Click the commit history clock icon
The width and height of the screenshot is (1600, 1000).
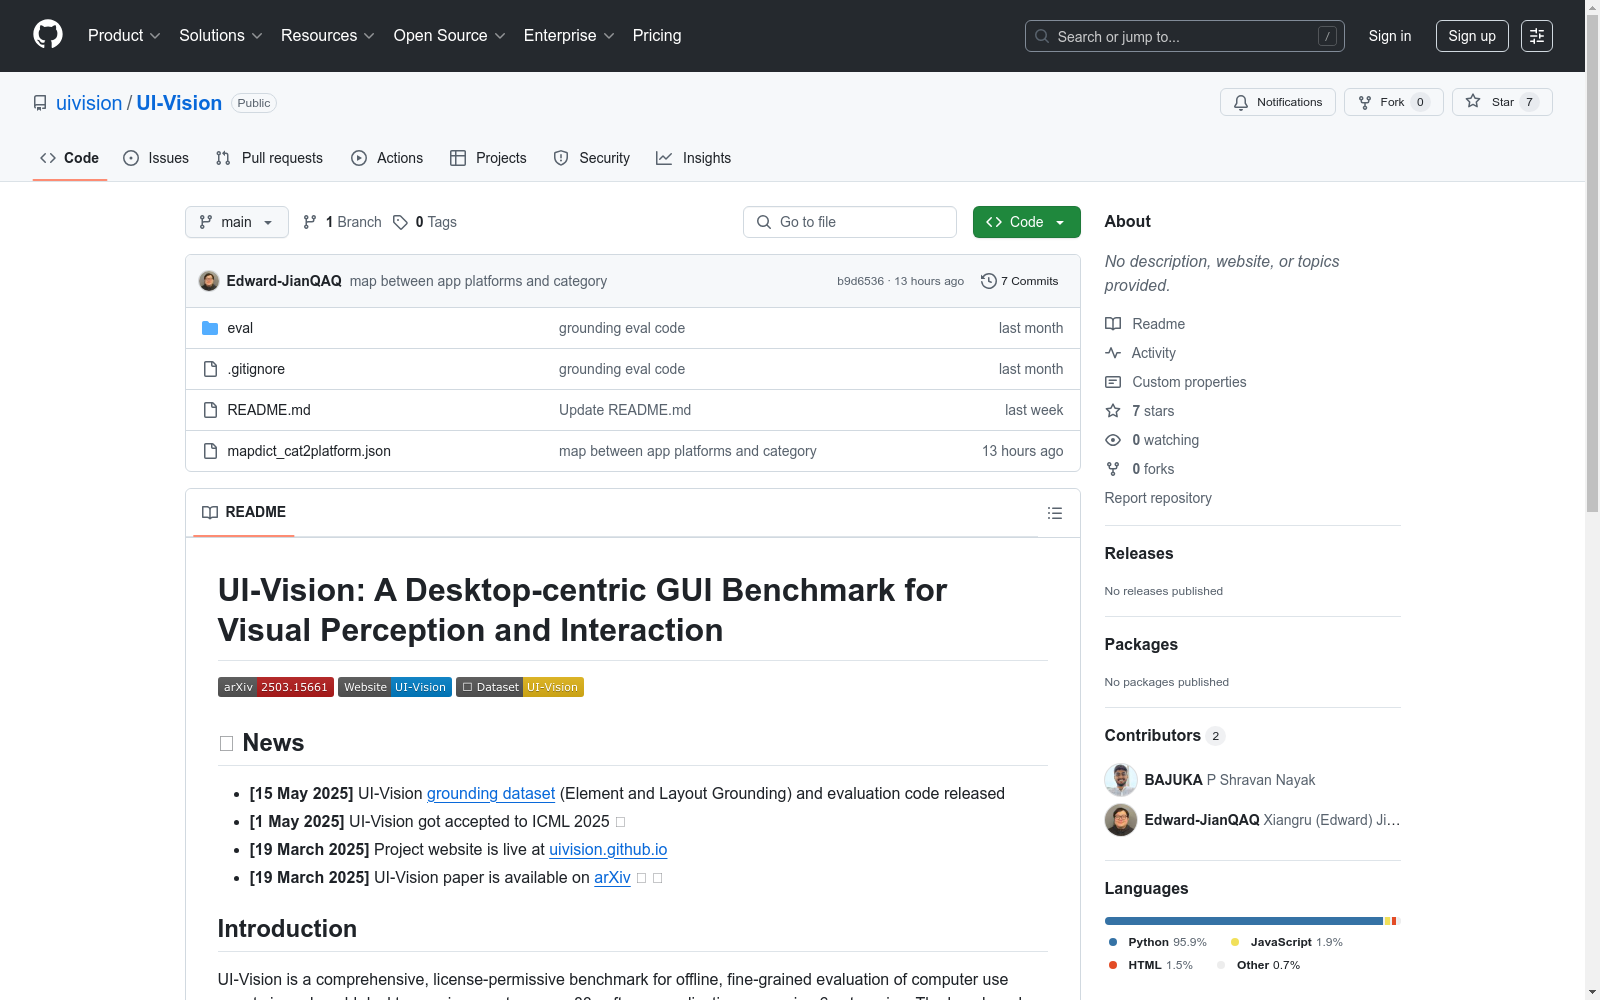989,281
